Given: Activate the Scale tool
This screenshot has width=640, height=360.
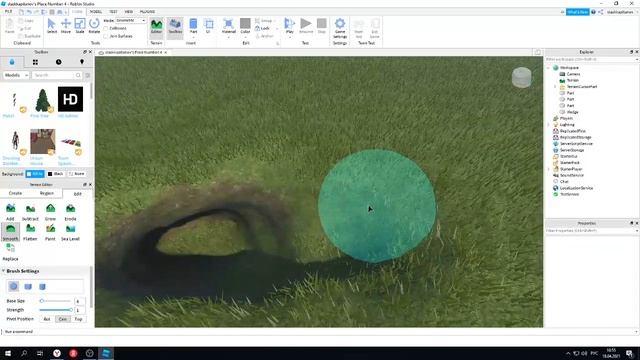Looking at the screenshot, I should click(80, 26).
